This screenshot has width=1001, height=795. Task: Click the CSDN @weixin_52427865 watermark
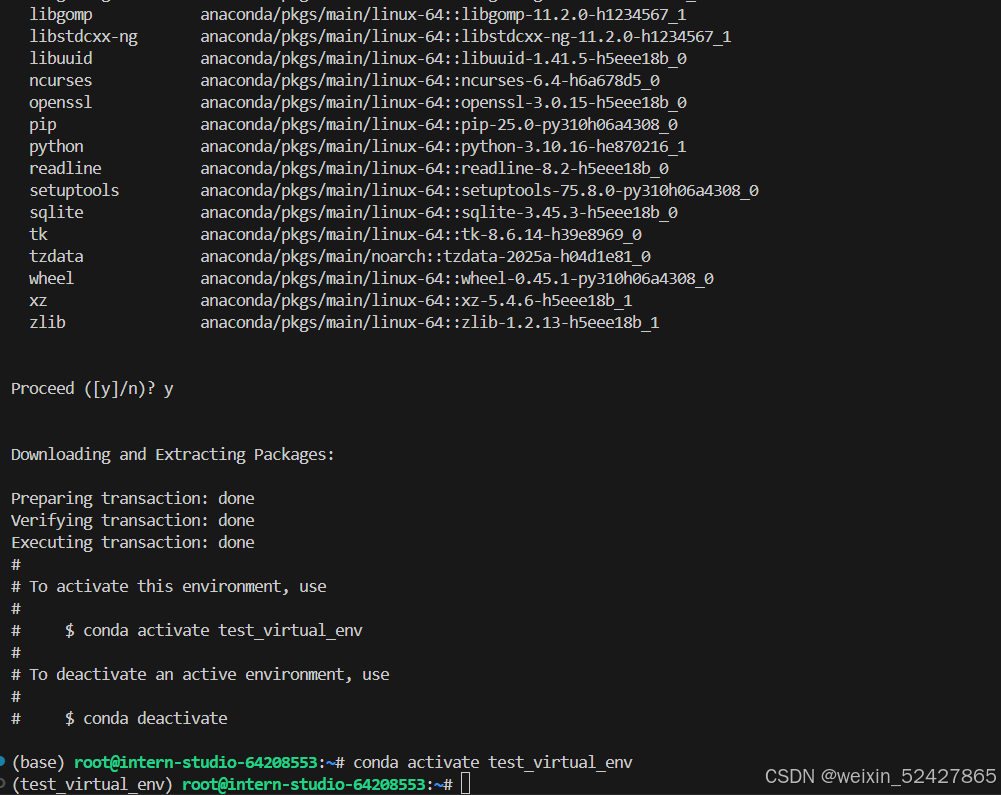880,776
